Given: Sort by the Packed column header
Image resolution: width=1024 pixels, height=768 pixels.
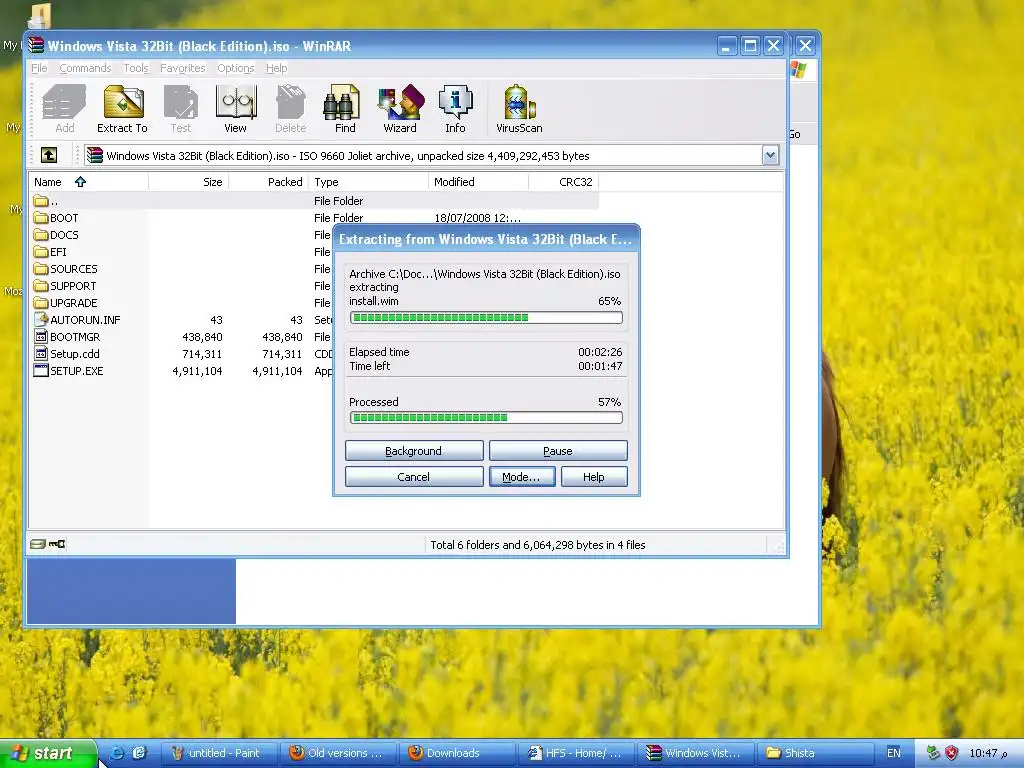Looking at the screenshot, I should (x=268, y=182).
